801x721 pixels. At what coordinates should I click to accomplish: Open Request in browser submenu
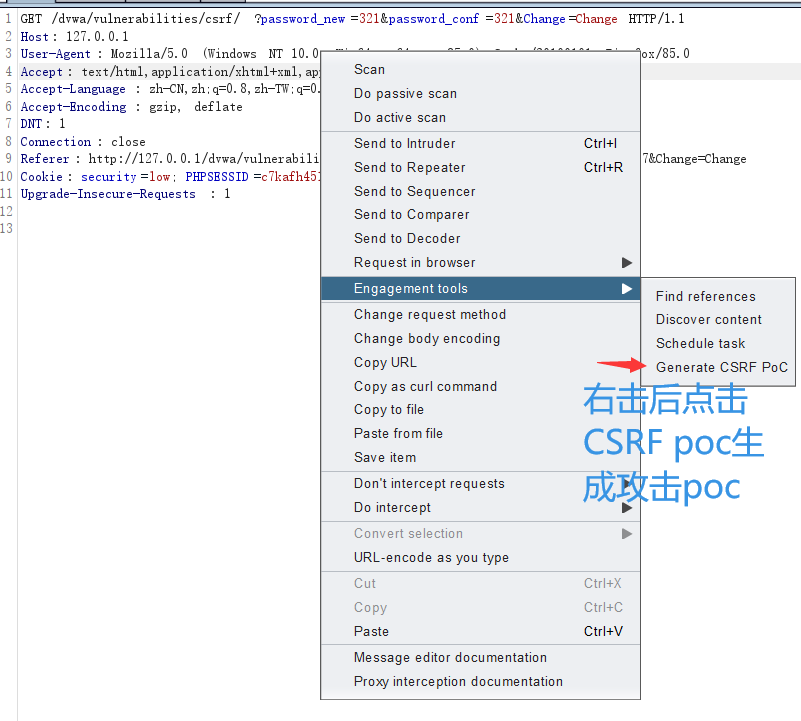coord(480,263)
